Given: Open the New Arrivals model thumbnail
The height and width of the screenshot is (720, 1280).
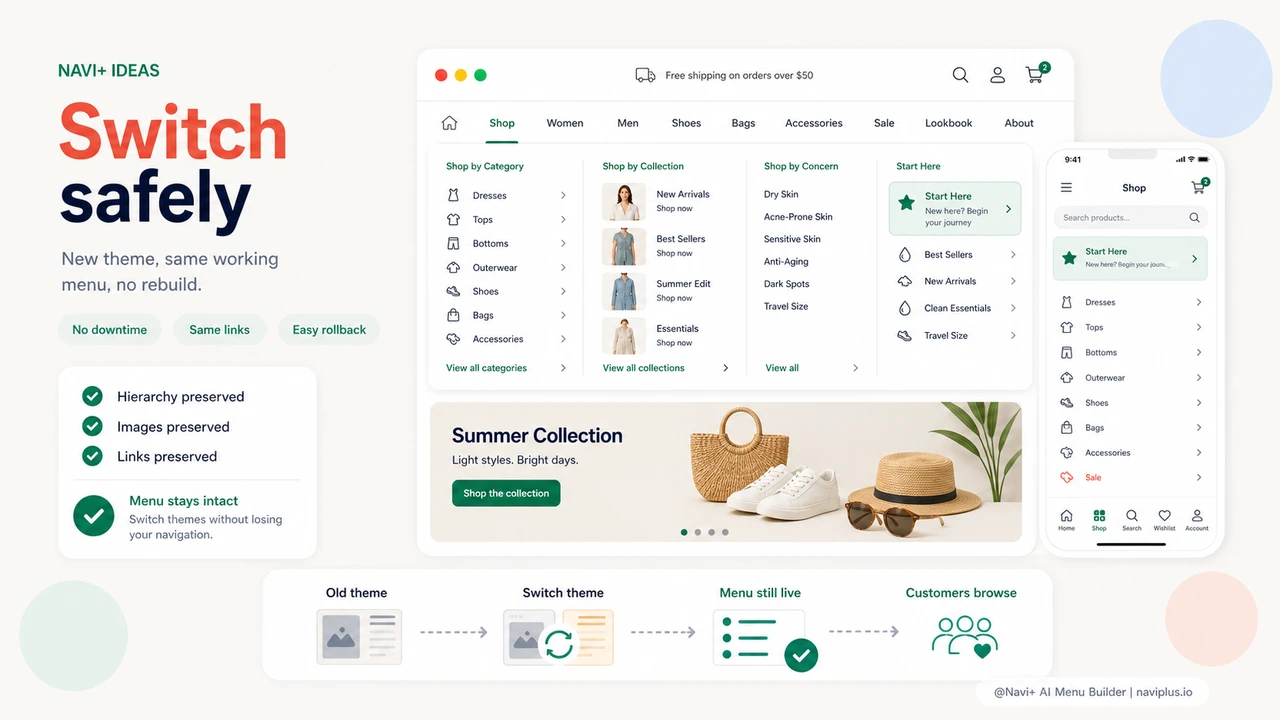Looking at the screenshot, I should pos(623,202).
